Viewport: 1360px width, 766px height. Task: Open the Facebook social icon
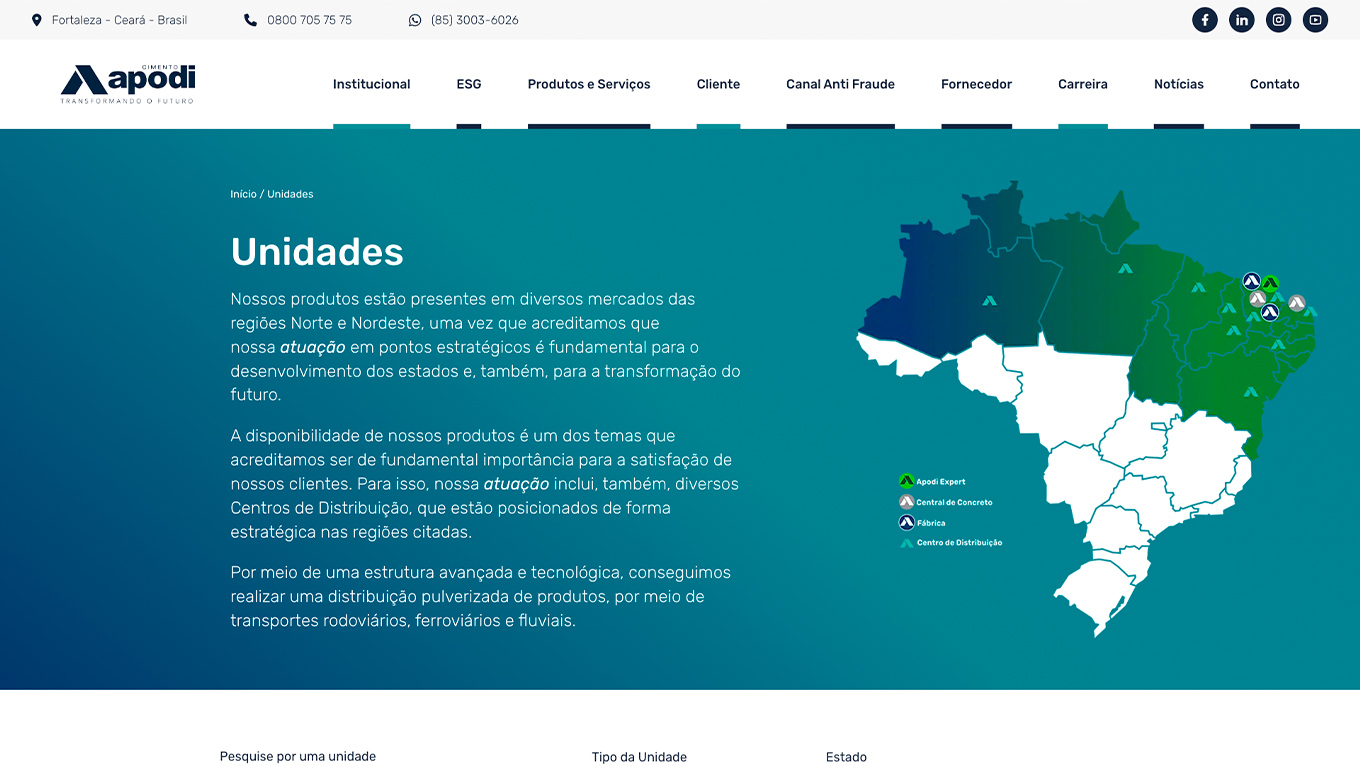click(x=1205, y=20)
